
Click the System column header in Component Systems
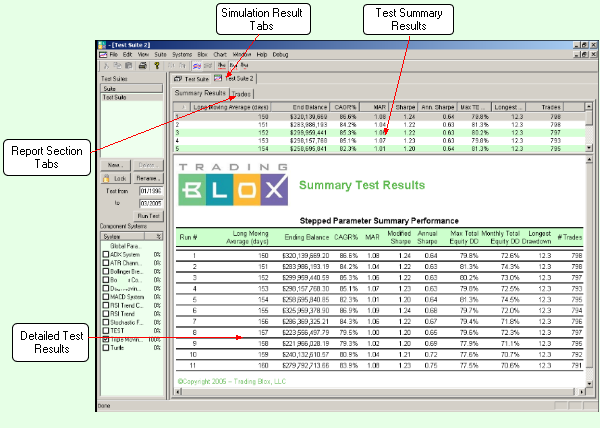click(122, 236)
